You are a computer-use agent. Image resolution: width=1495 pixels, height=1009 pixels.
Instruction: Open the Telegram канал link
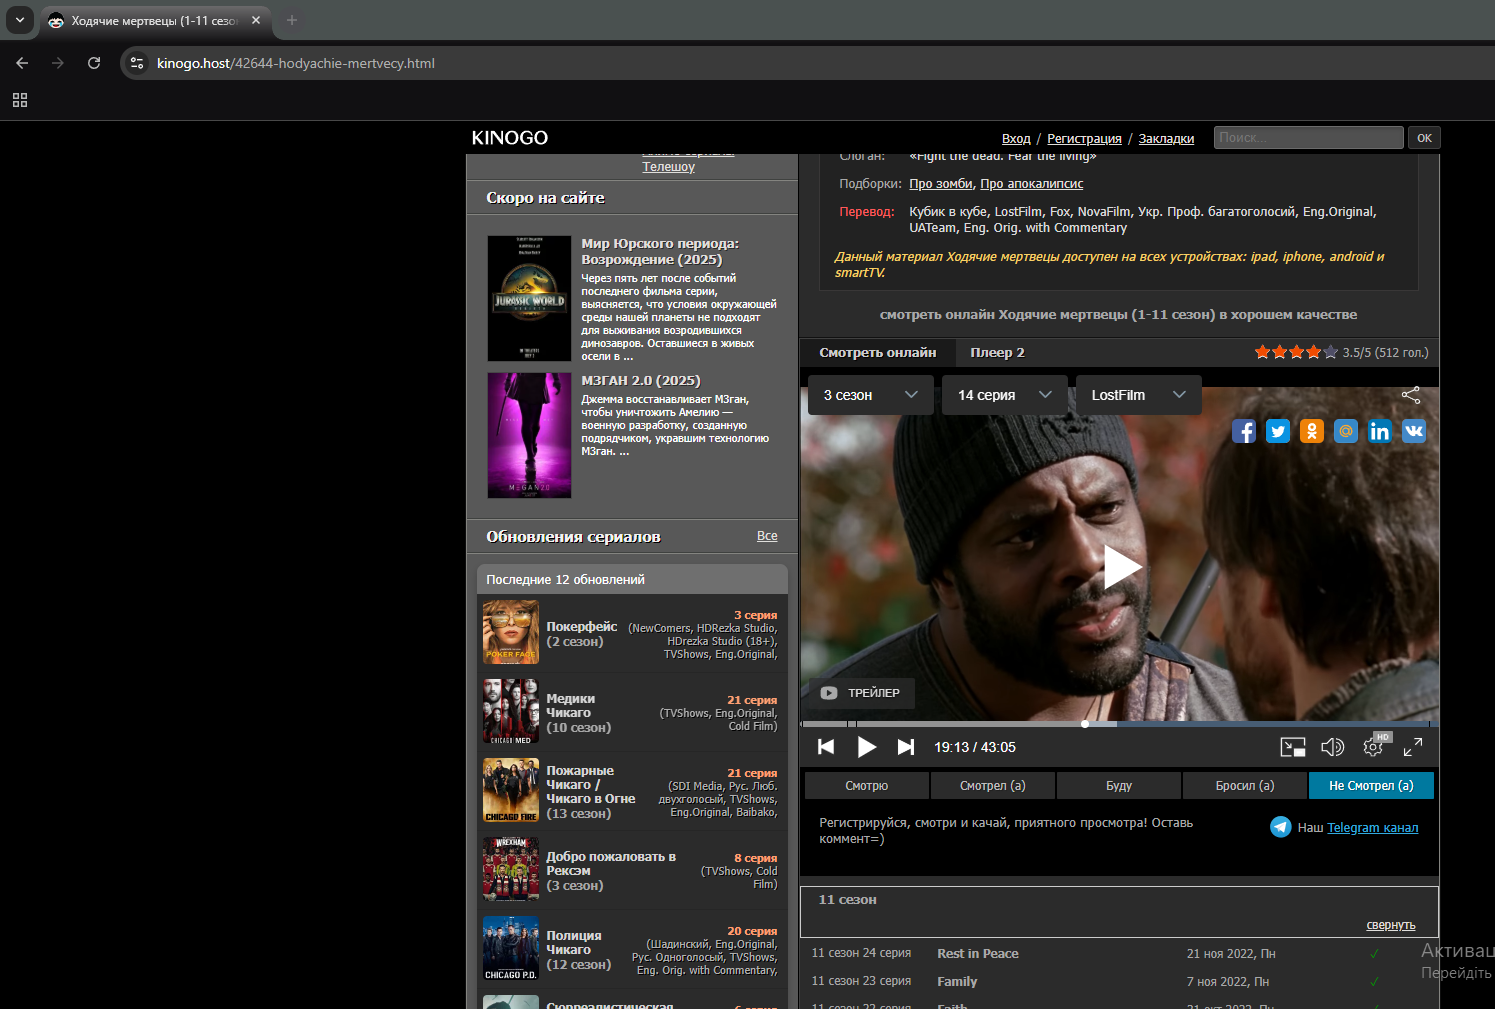(x=1372, y=828)
